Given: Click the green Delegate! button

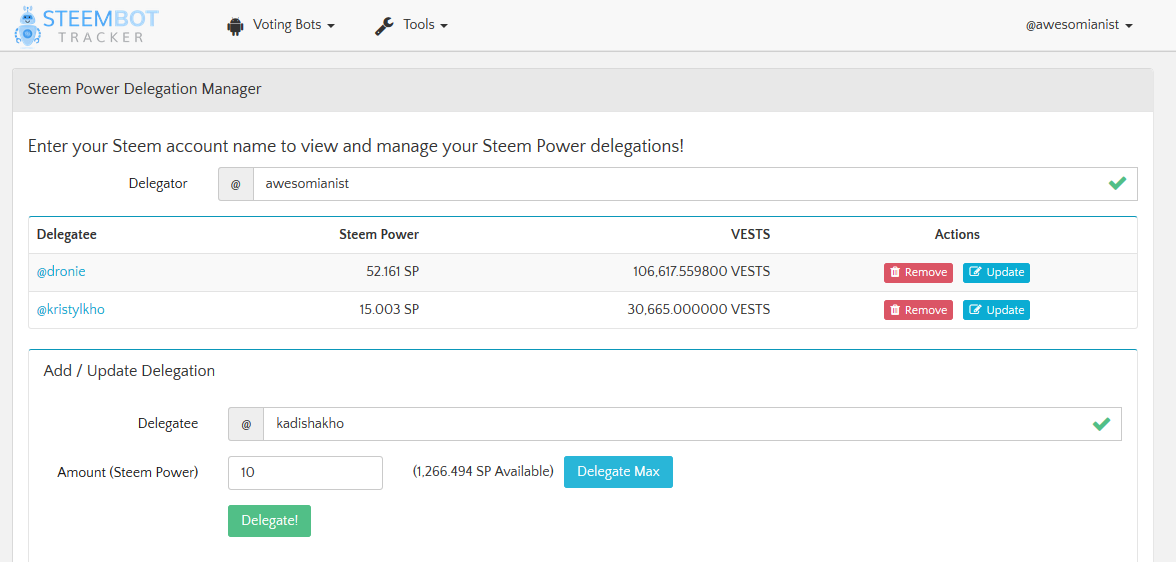Looking at the screenshot, I should [x=269, y=521].
